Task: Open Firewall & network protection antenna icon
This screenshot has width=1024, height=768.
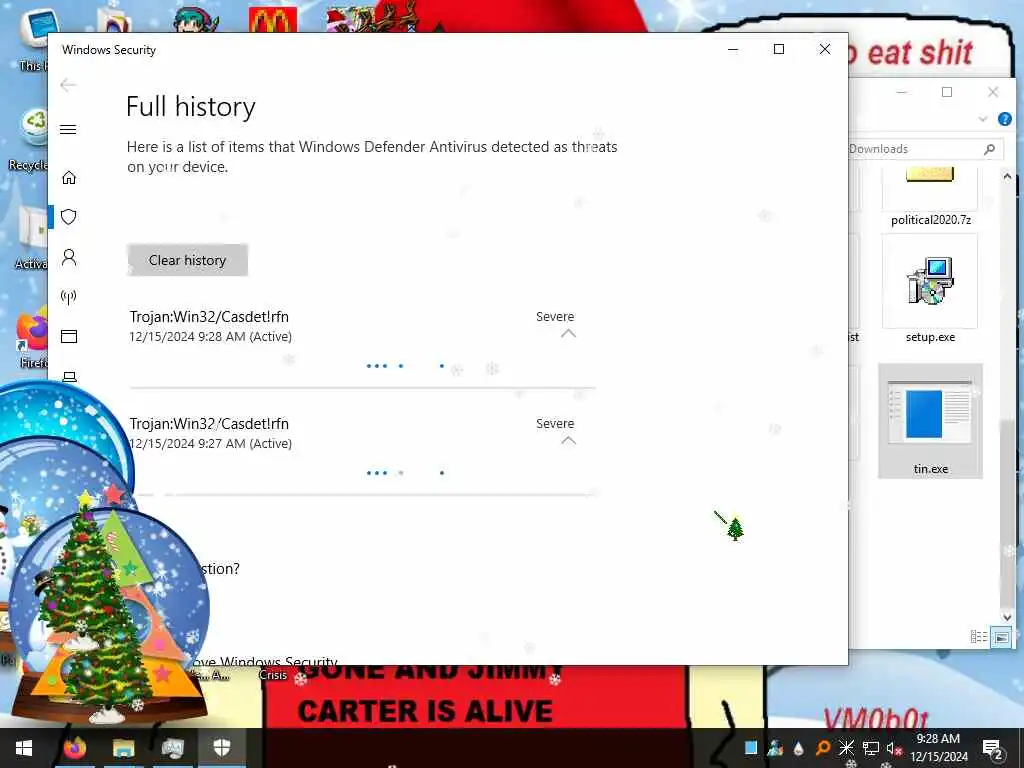Action: [69, 297]
